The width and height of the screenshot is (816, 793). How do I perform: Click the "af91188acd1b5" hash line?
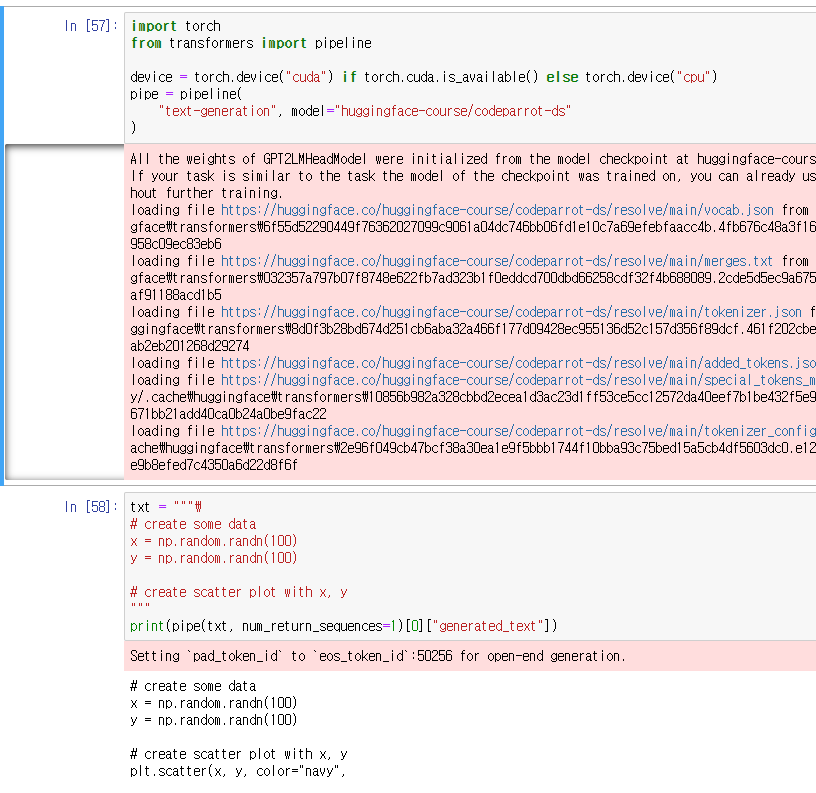[x=176, y=295]
